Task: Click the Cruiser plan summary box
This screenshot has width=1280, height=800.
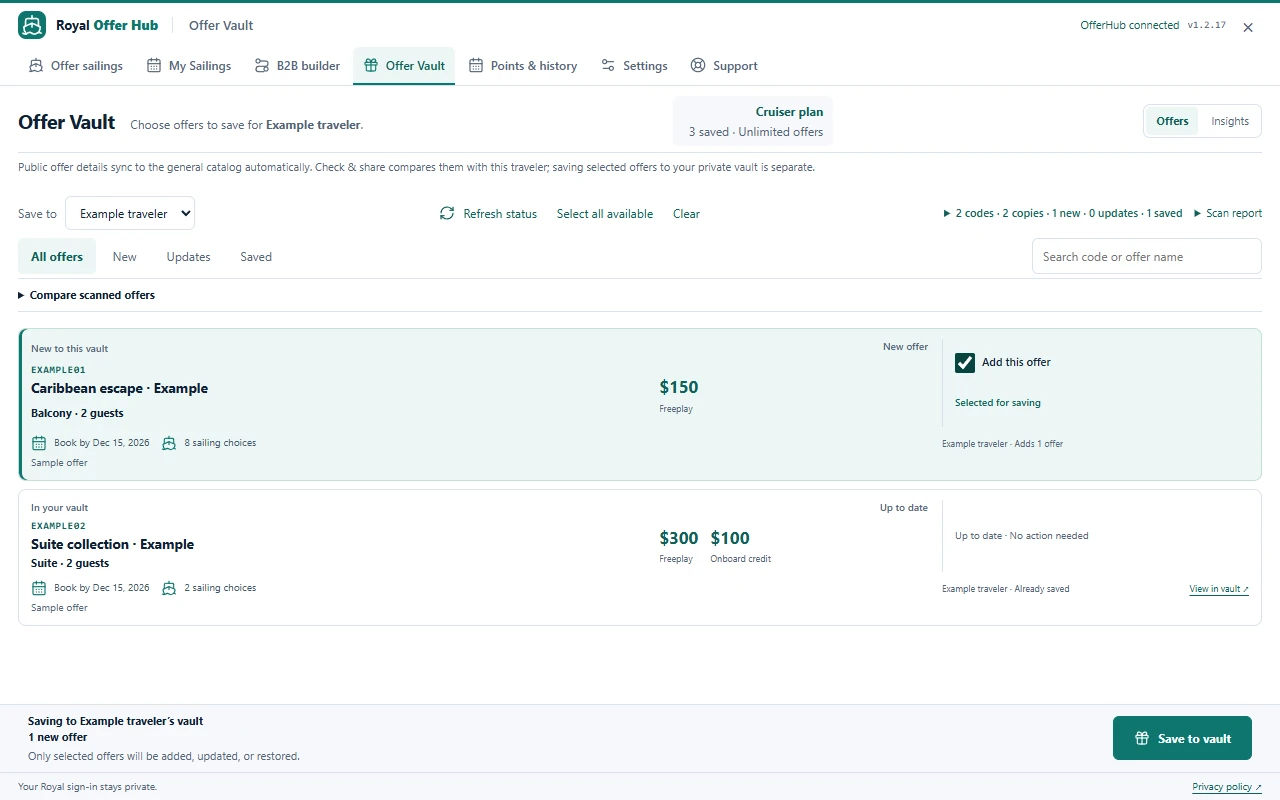Action: (x=753, y=121)
